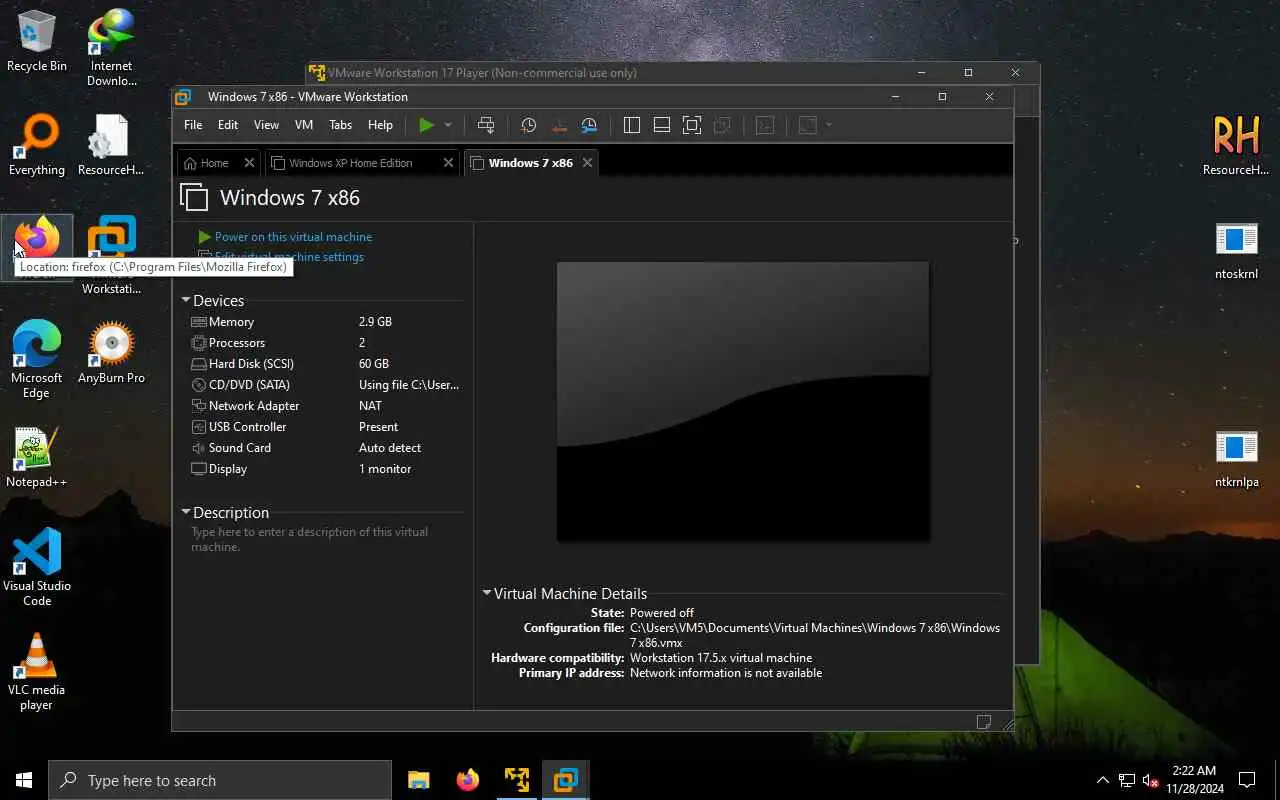Collapse the Virtual Machine Details section
This screenshot has height=800, width=1280.
click(487, 593)
